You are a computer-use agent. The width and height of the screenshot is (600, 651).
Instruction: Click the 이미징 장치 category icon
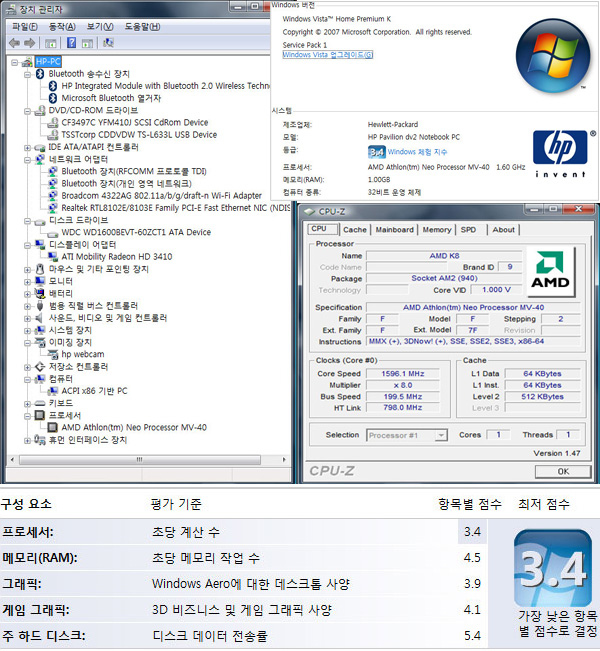tap(40, 343)
